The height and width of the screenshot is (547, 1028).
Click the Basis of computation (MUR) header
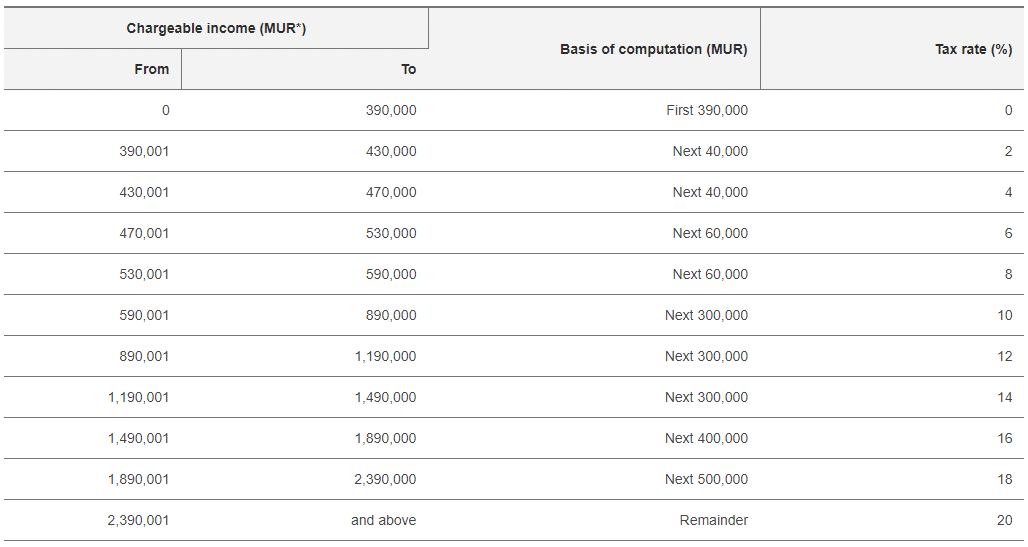click(595, 49)
